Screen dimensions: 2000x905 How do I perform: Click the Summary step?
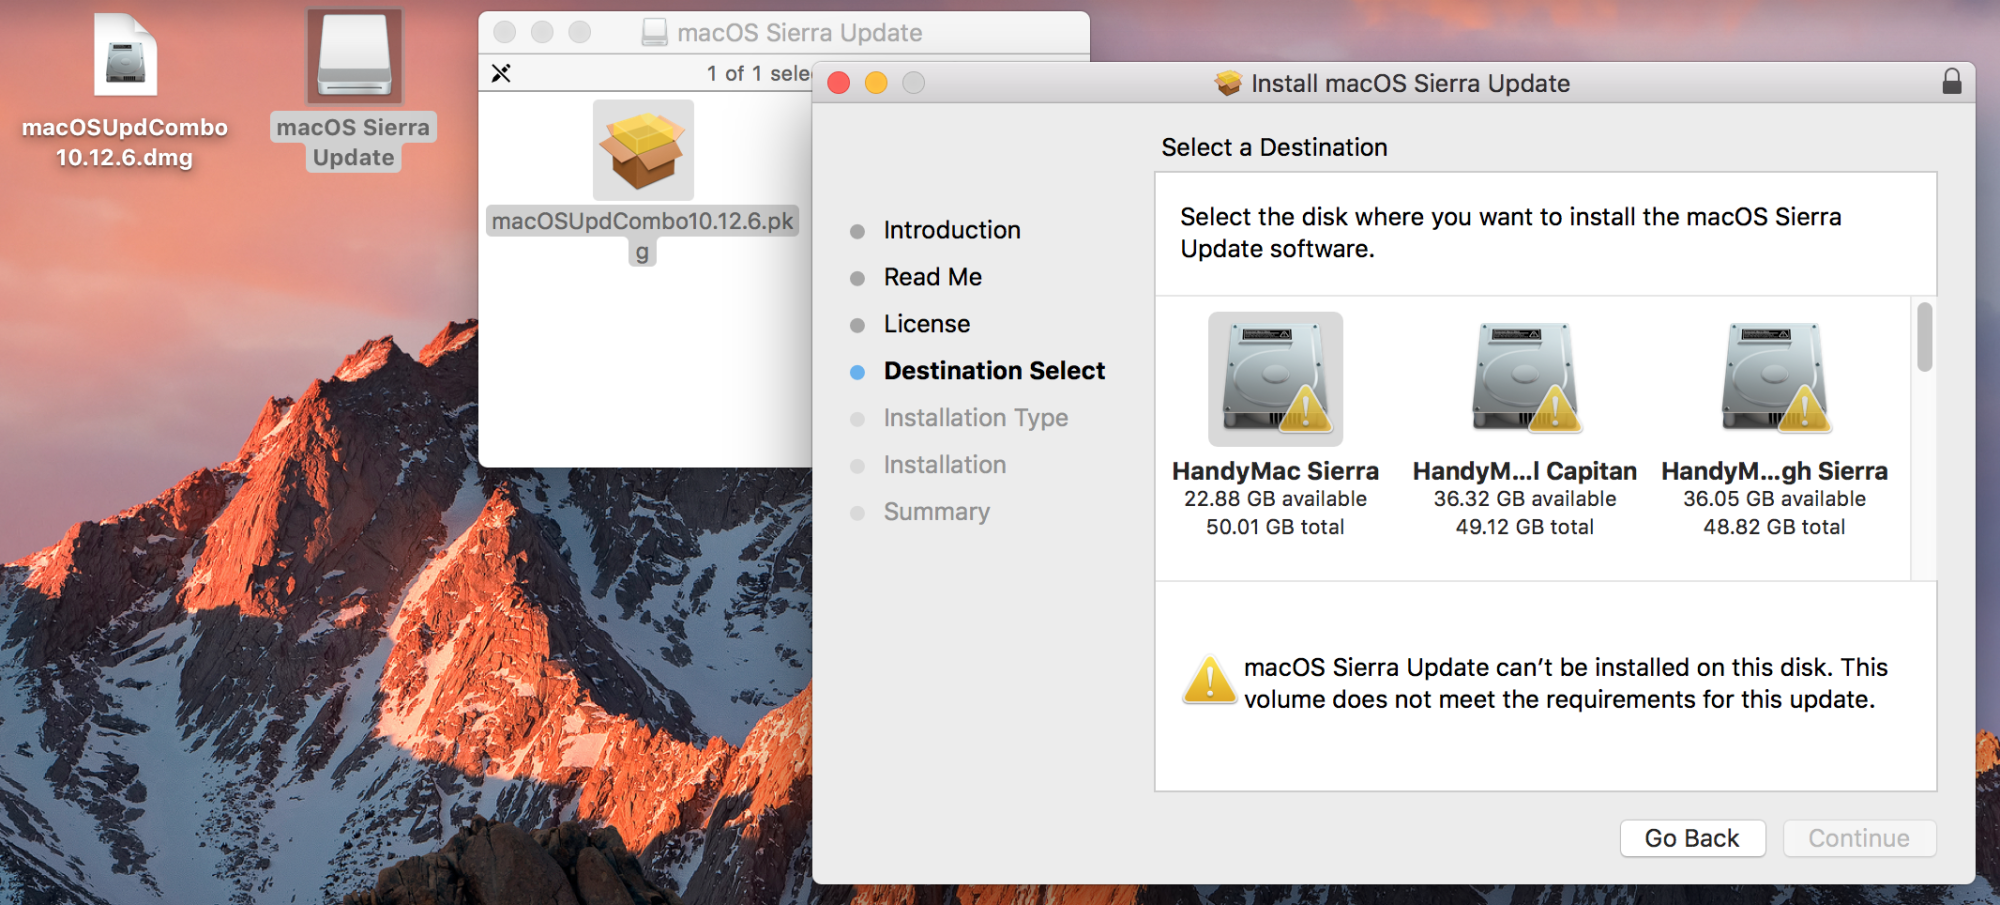click(x=936, y=512)
